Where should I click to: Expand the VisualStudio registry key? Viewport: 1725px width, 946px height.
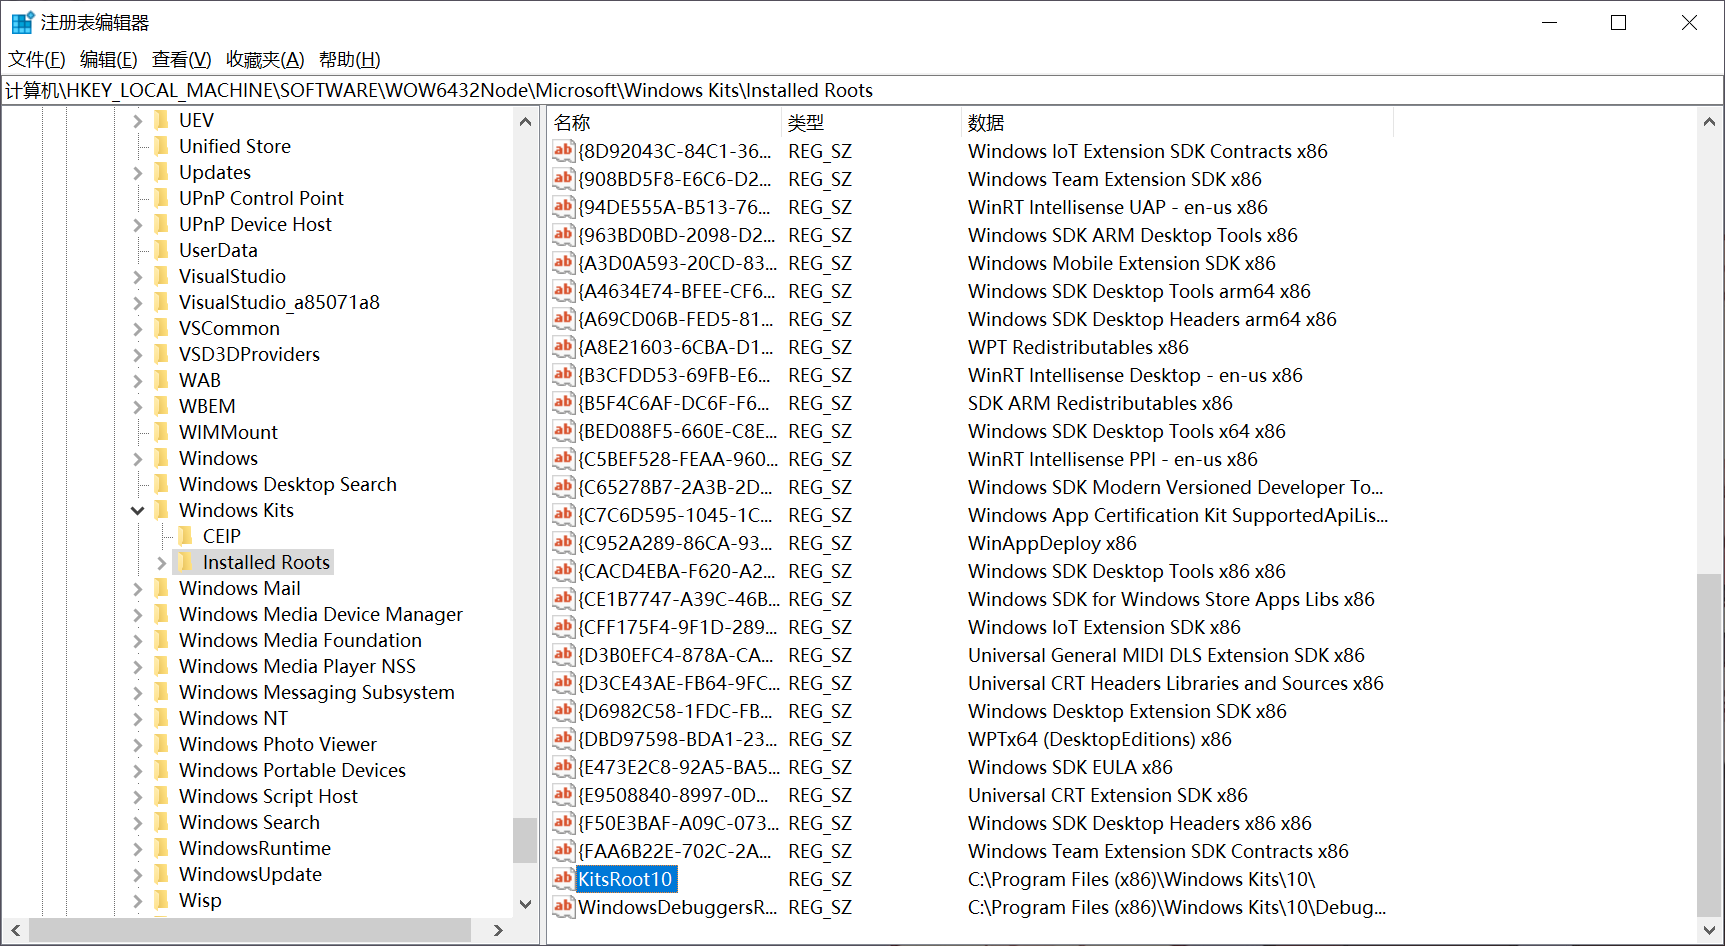click(x=138, y=277)
